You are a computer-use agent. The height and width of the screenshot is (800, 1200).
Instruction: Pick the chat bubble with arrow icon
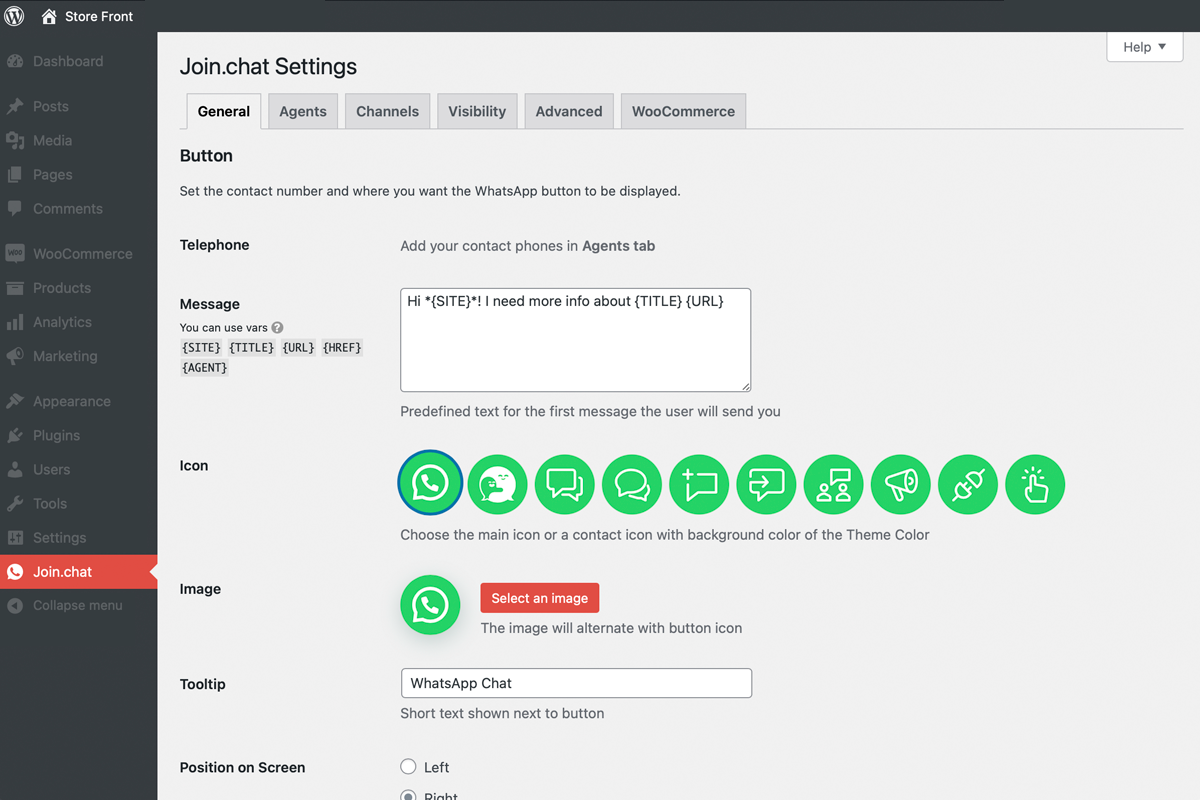click(766, 484)
